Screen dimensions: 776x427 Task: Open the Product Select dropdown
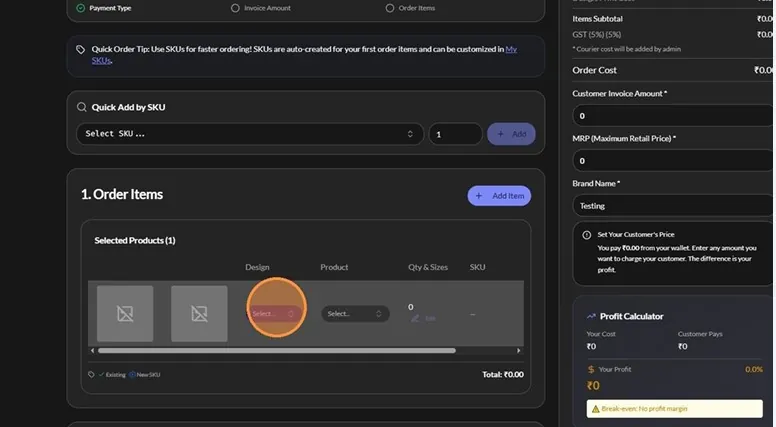click(x=355, y=314)
